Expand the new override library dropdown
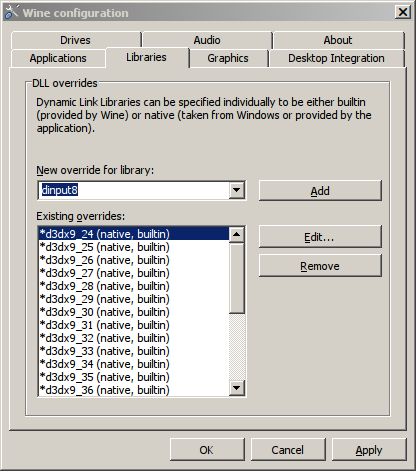This screenshot has width=416, height=471. tap(236, 190)
